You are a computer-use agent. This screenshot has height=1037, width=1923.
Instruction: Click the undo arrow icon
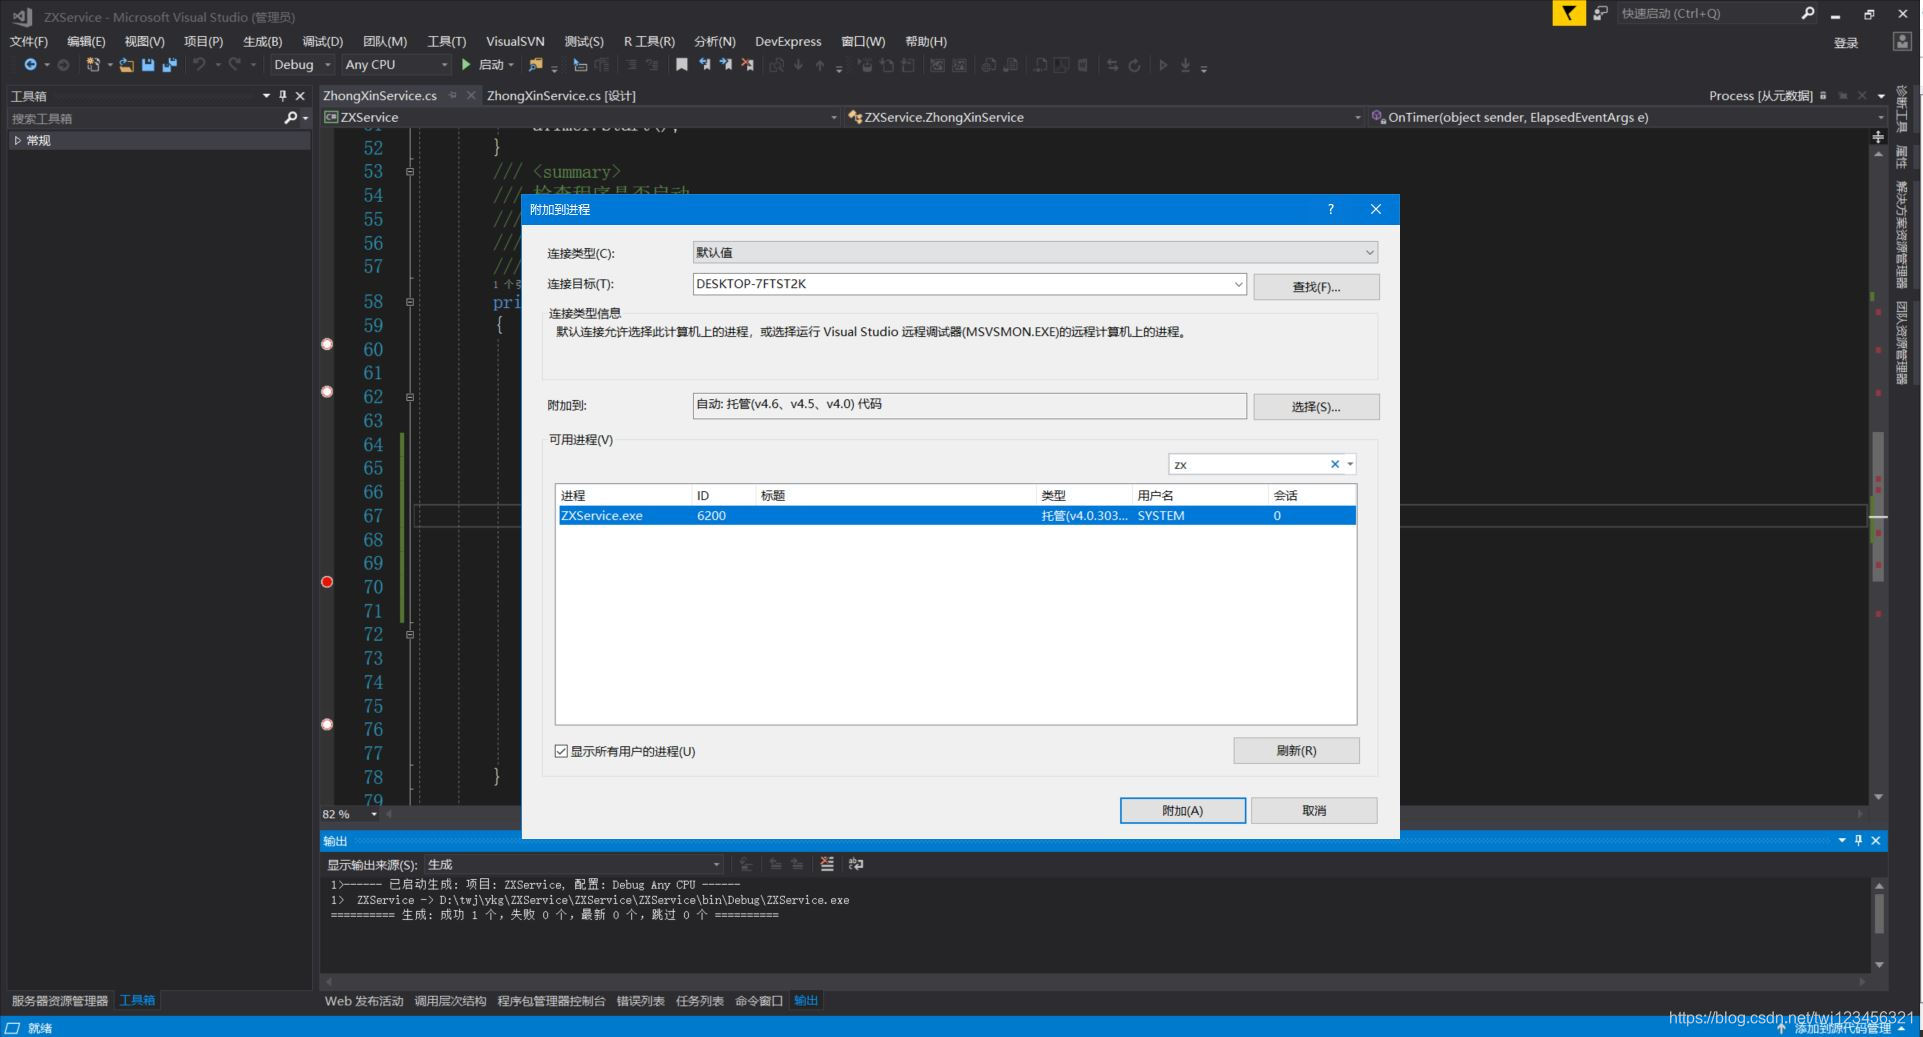pos(199,65)
